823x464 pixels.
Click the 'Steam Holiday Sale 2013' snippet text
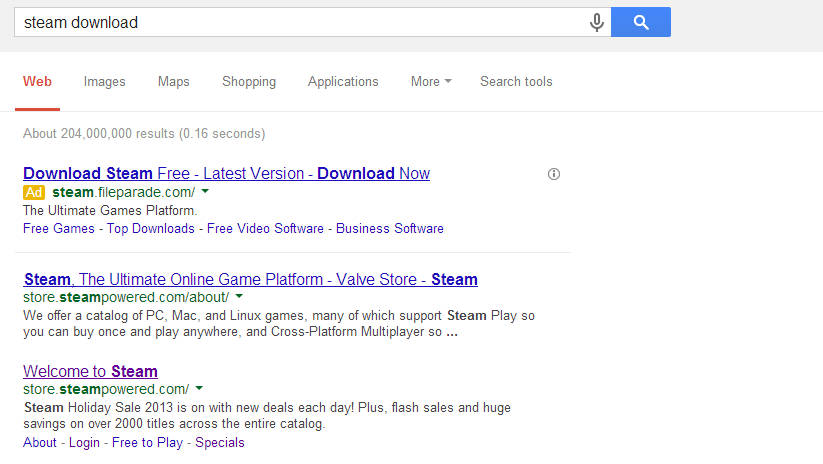click(267, 416)
